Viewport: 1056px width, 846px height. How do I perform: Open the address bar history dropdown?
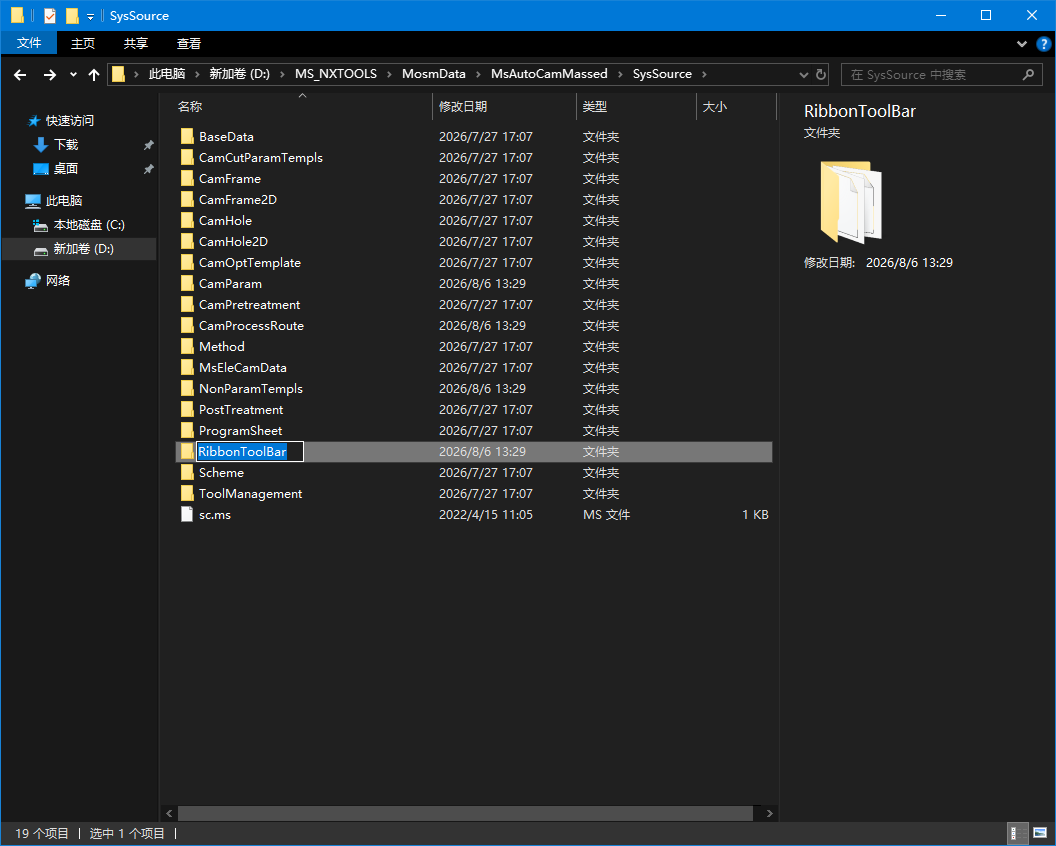(803, 75)
